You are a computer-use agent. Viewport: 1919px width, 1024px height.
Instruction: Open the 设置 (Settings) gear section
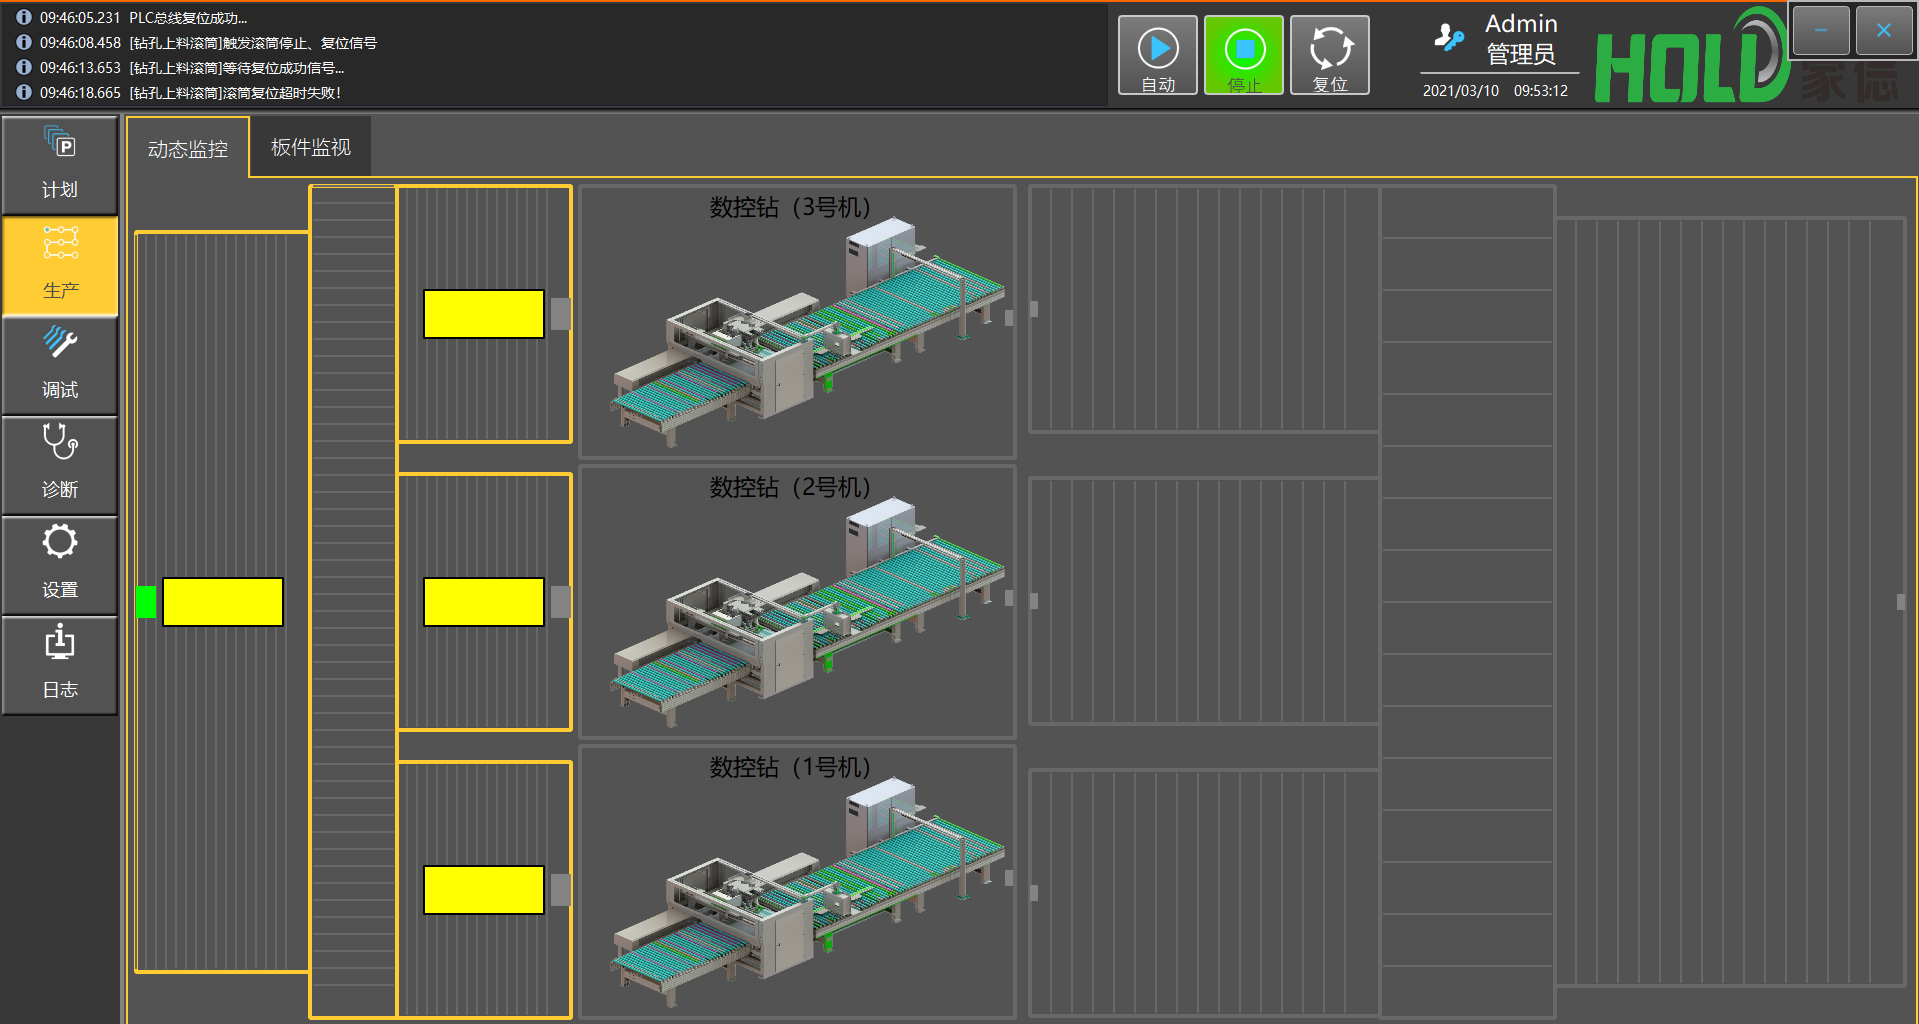60,565
